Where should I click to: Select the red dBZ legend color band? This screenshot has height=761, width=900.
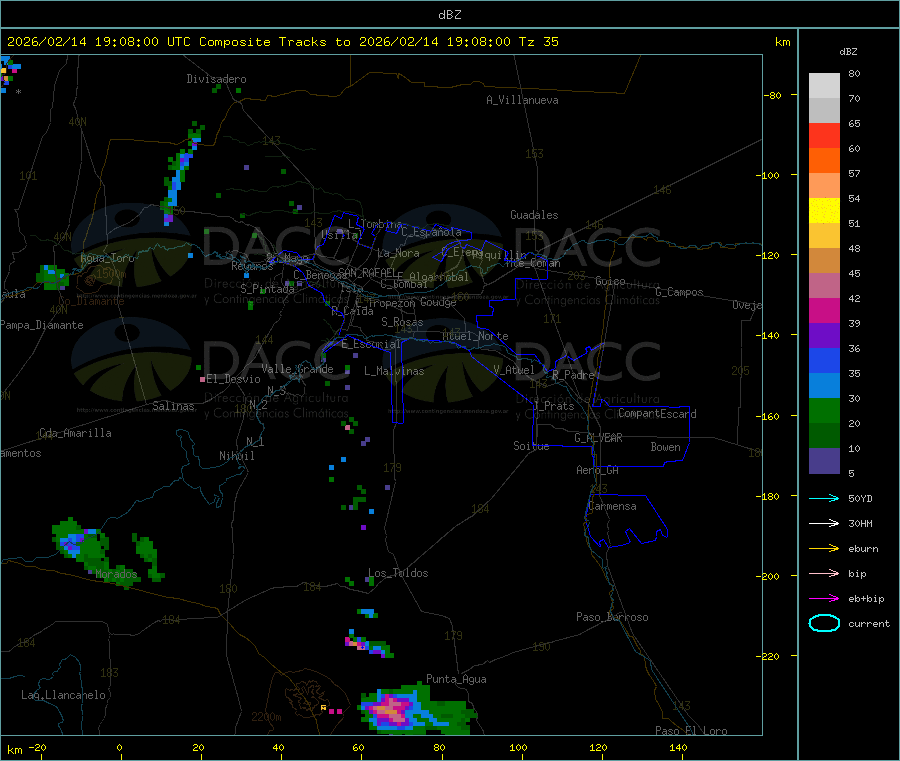[x=824, y=135]
